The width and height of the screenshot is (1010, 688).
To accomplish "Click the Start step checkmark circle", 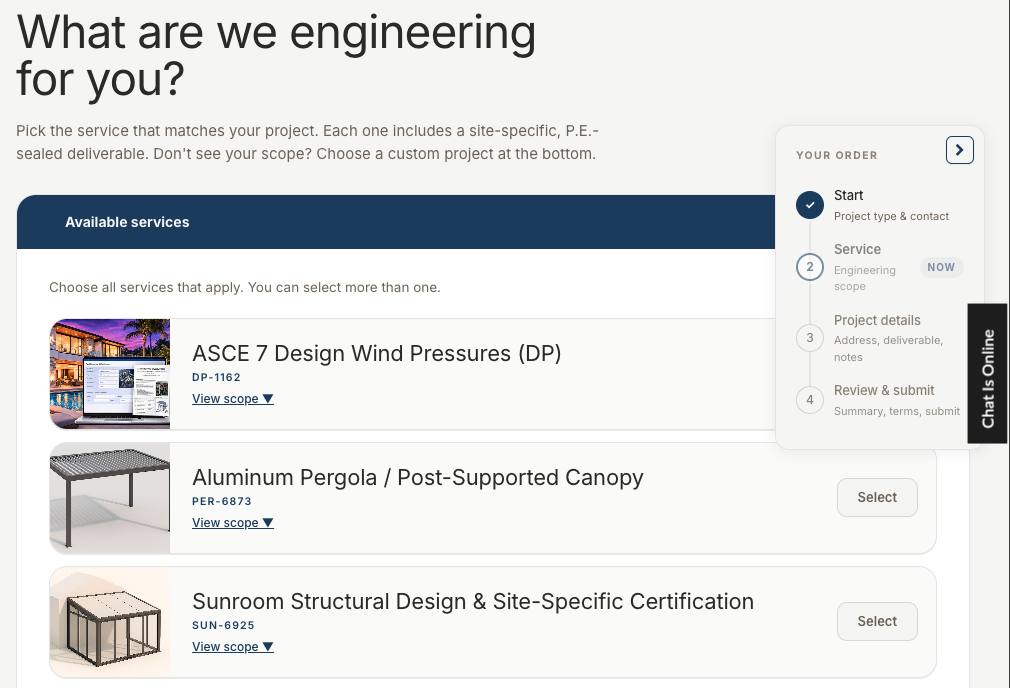I will pos(810,205).
